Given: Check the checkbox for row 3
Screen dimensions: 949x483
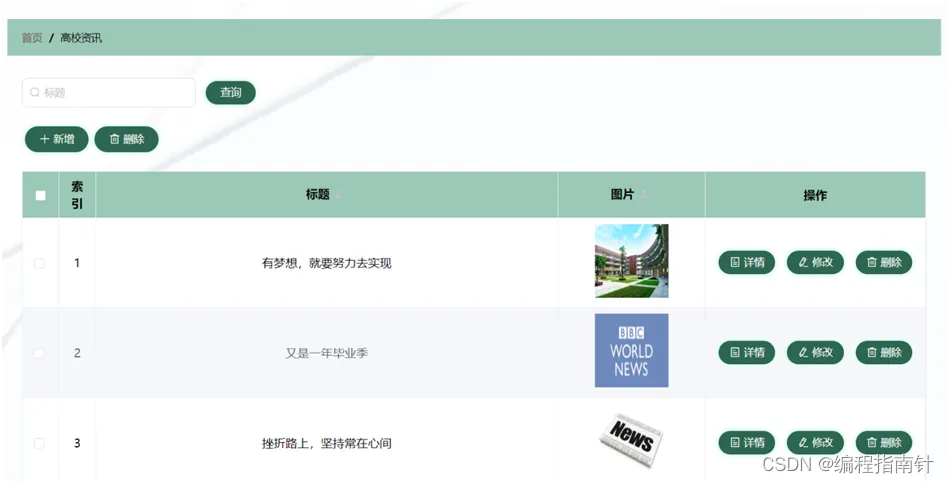Looking at the screenshot, I should click(39, 443).
